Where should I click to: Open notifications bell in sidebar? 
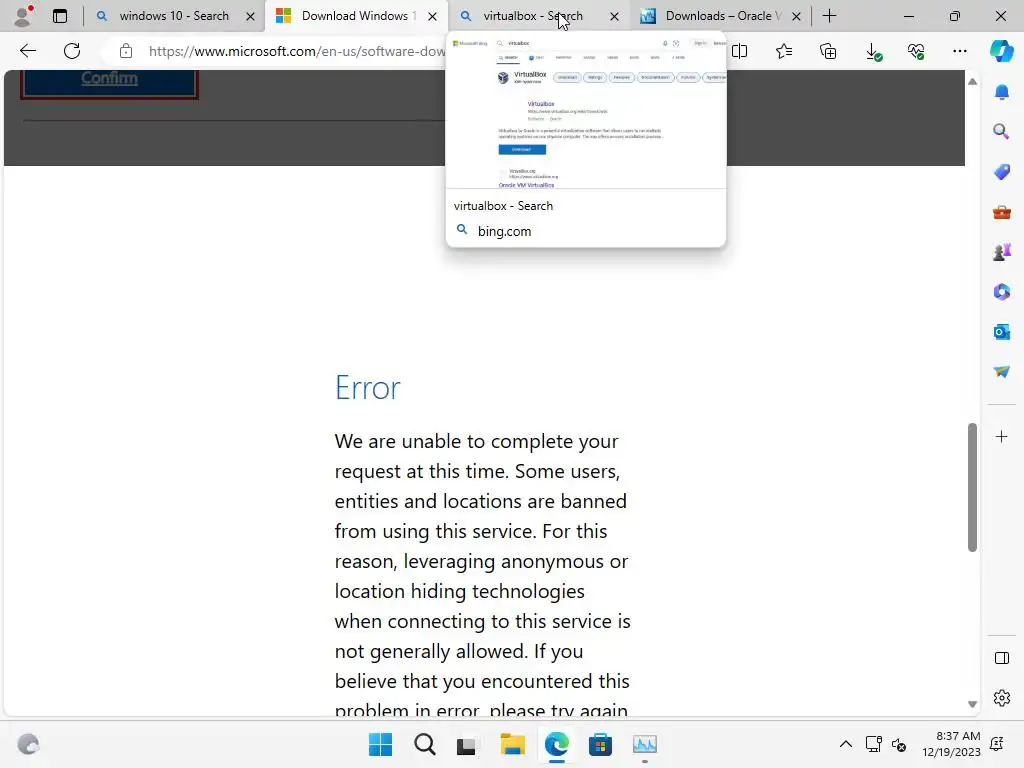(1001, 92)
